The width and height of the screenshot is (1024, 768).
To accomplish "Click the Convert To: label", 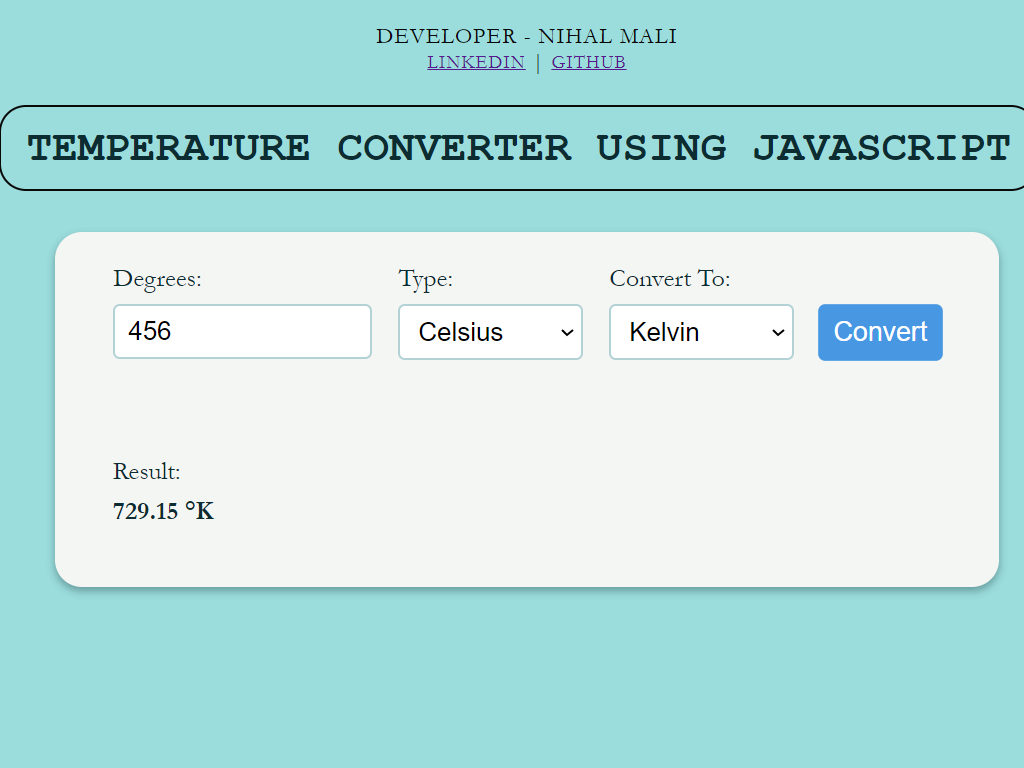I will pos(670,279).
